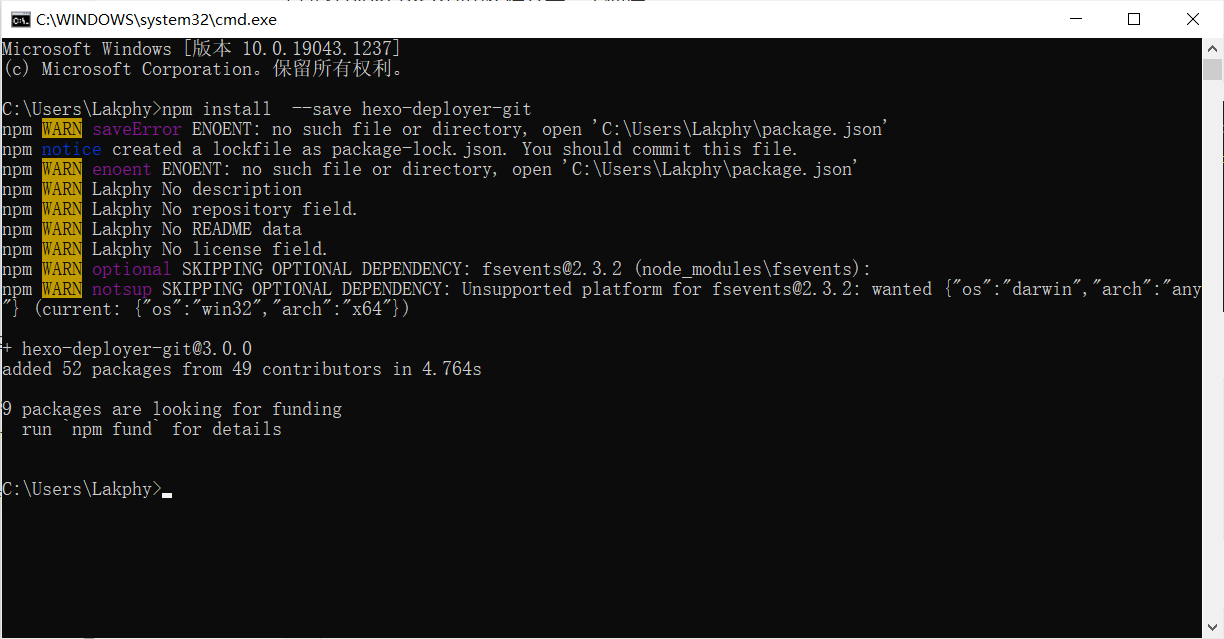Click the 9 packages looking for funding text
The height and width of the screenshot is (639, 1224).
(x=172, y=409)
